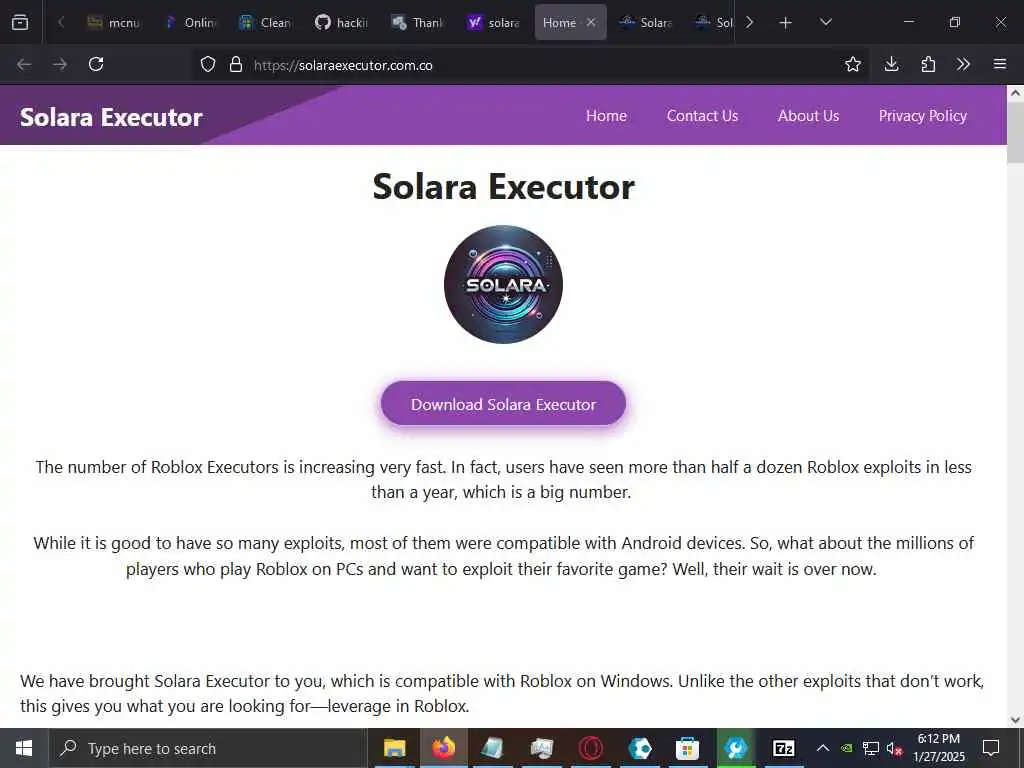This screenshot has width=1024, height=768.
Task: Open the Privacy Policy page link
Action: (x=922, y=116)
